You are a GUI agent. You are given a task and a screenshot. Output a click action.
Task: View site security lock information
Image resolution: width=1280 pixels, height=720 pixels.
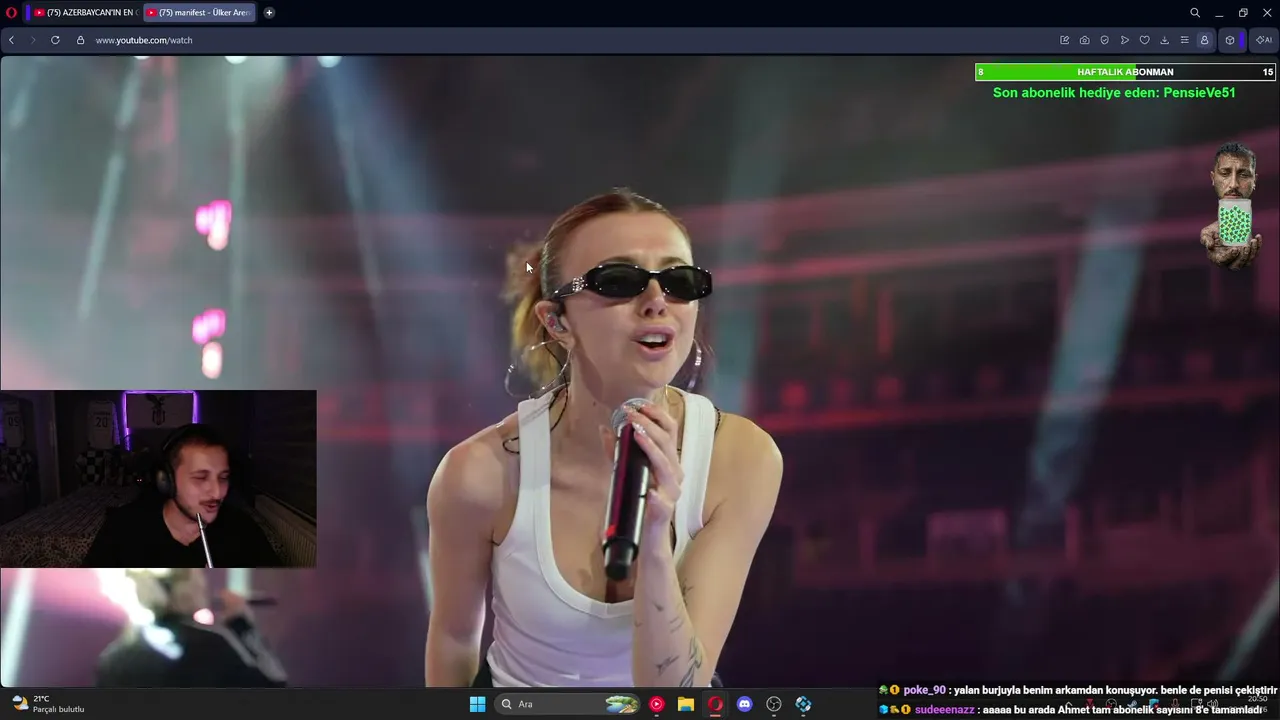click(81, 40)
